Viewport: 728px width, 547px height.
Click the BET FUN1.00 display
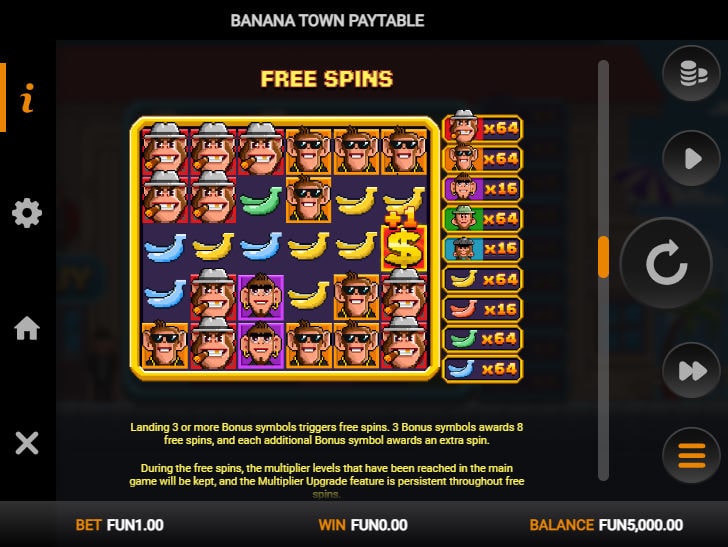[x=119, y=525]
